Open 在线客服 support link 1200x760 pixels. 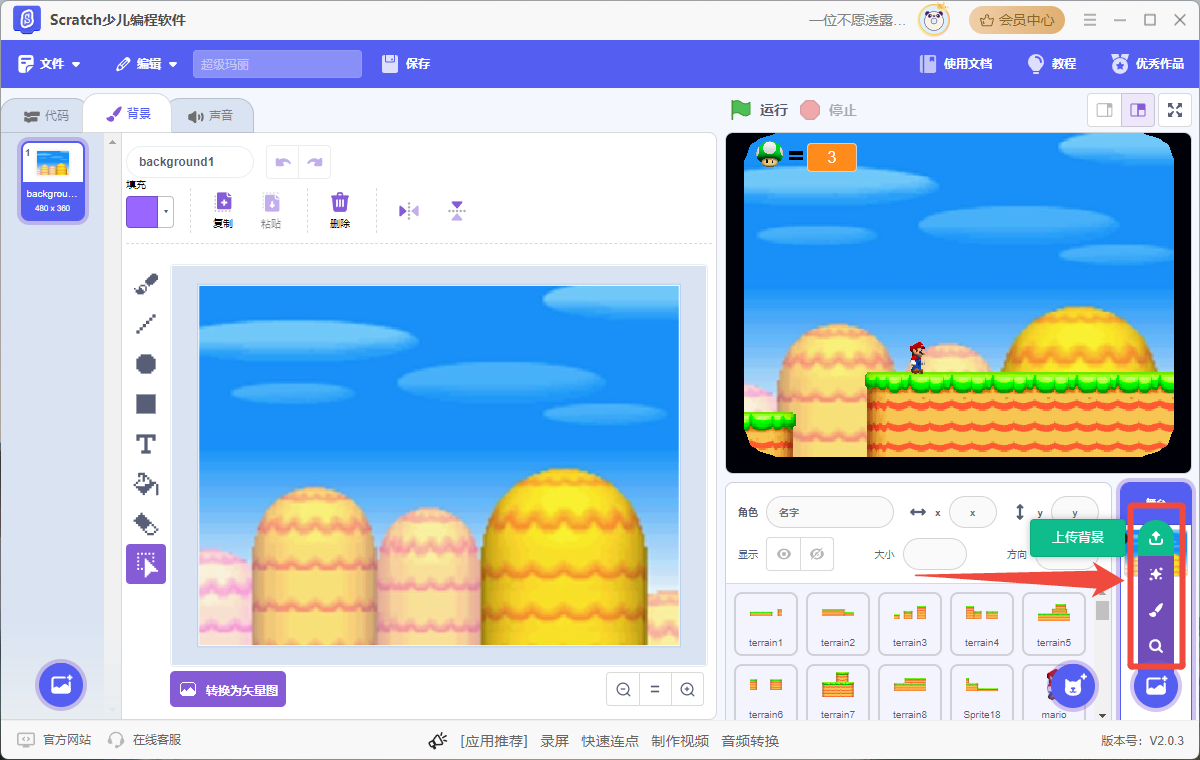145,740
